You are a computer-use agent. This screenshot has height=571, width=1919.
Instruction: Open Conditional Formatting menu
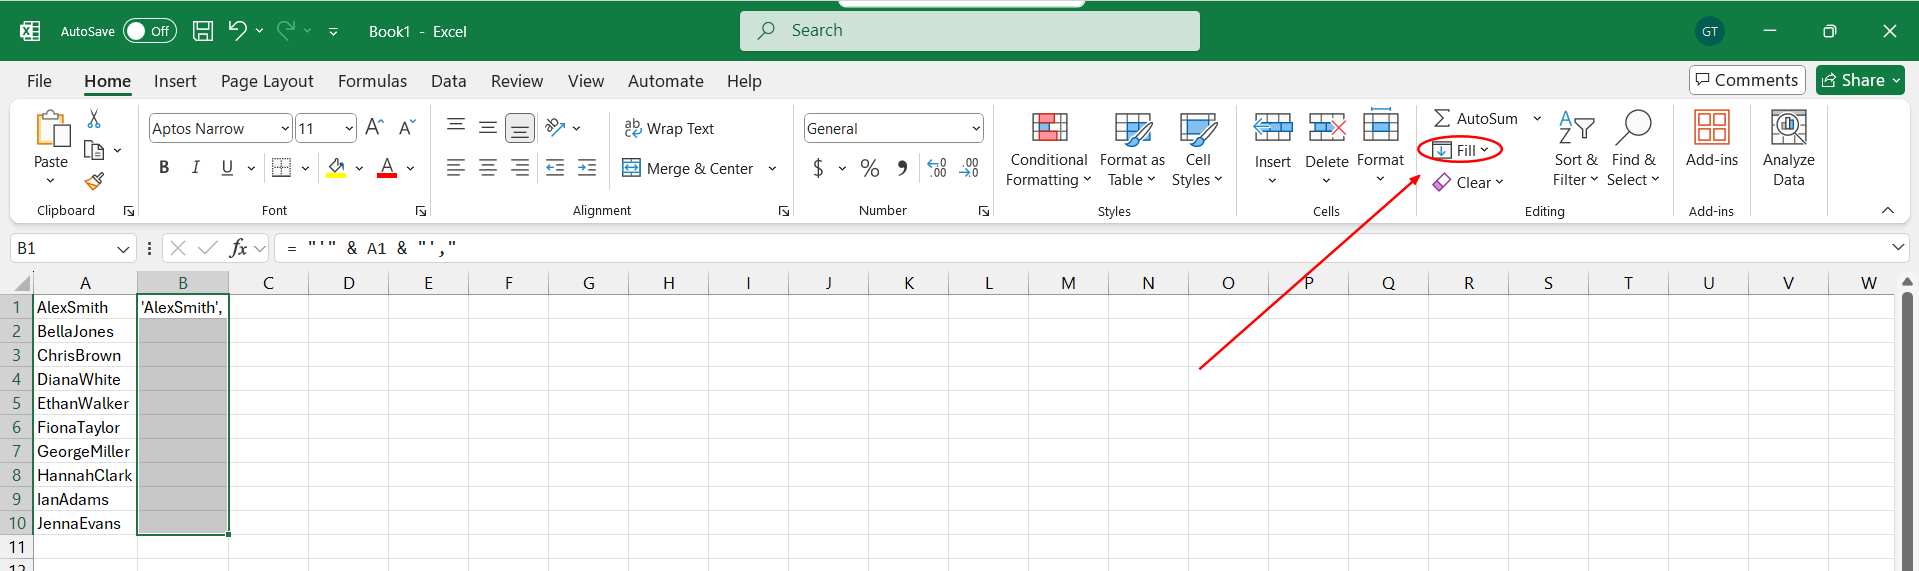coord(1048,149)
